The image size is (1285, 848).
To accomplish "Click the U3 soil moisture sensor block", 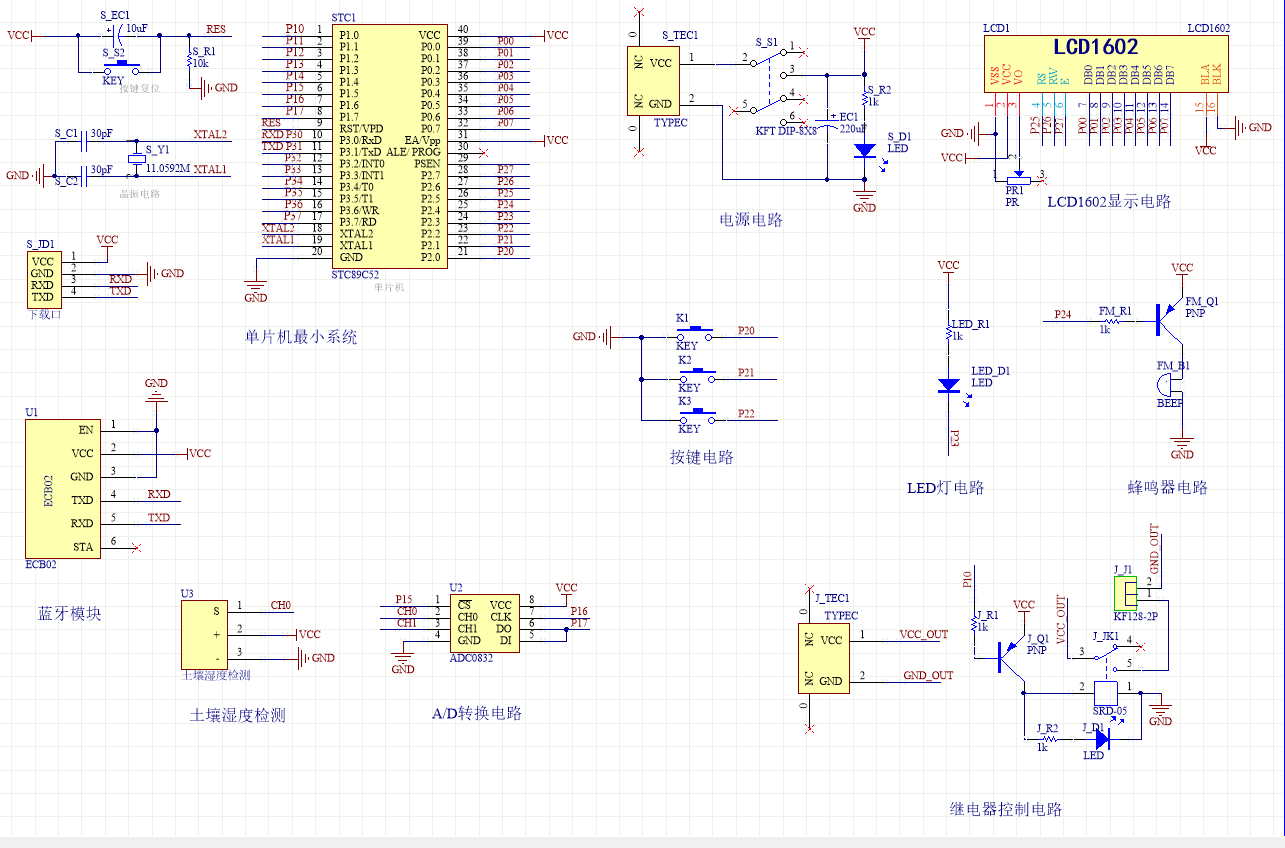I will coord(202,634).
